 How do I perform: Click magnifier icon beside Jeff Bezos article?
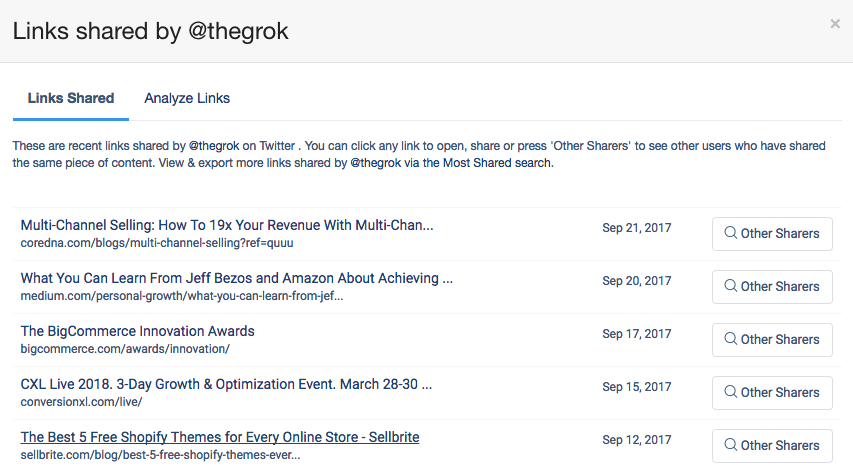click(731, 286)
